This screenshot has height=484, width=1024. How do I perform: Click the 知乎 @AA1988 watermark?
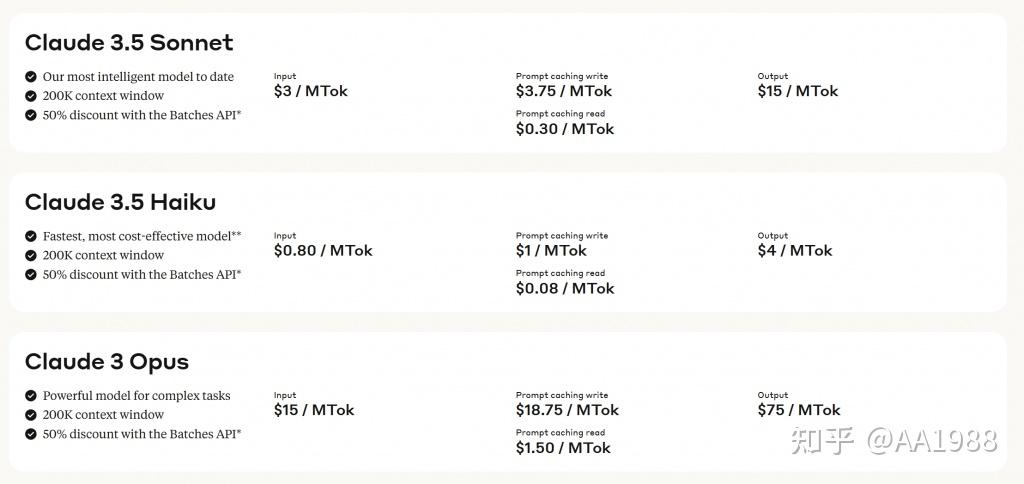pyautogui.click(x=893, y=439)
